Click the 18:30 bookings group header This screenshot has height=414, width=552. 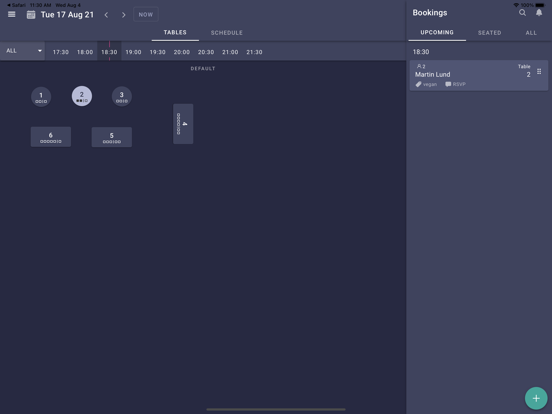421,52
